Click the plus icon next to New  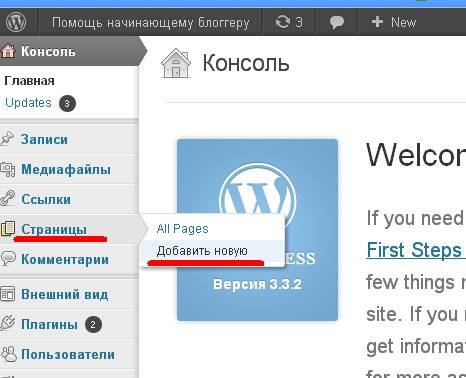(x=377, y=22)
